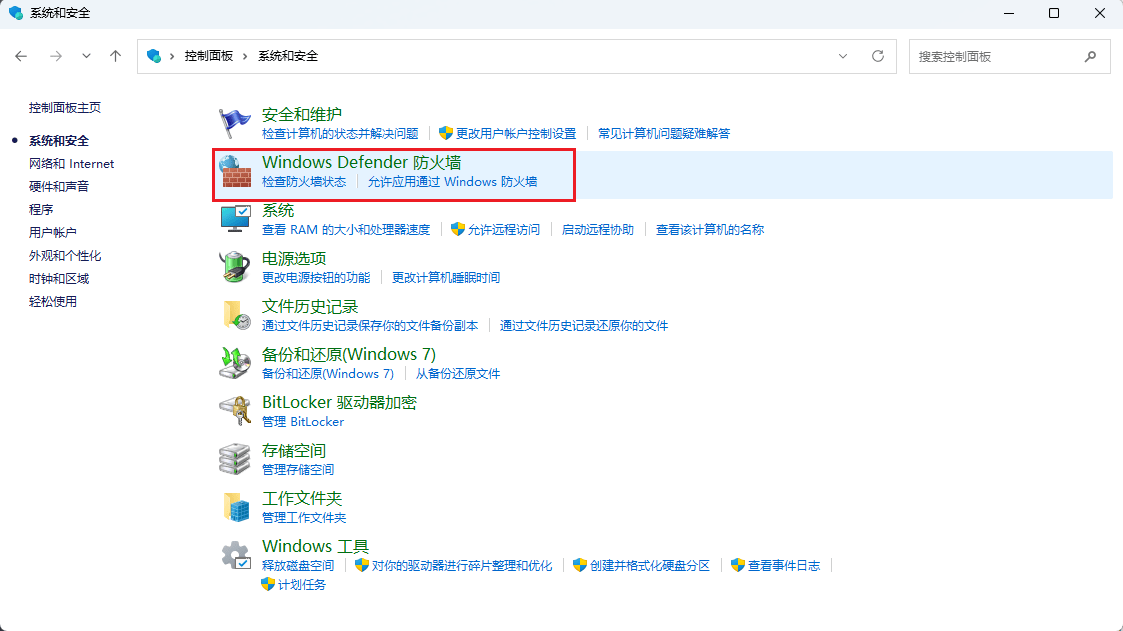Image resolution: width=1123 pixels, height=631 pixels.
Task: Open the 备份和还原 drive icon
Action: click(235, 363)
